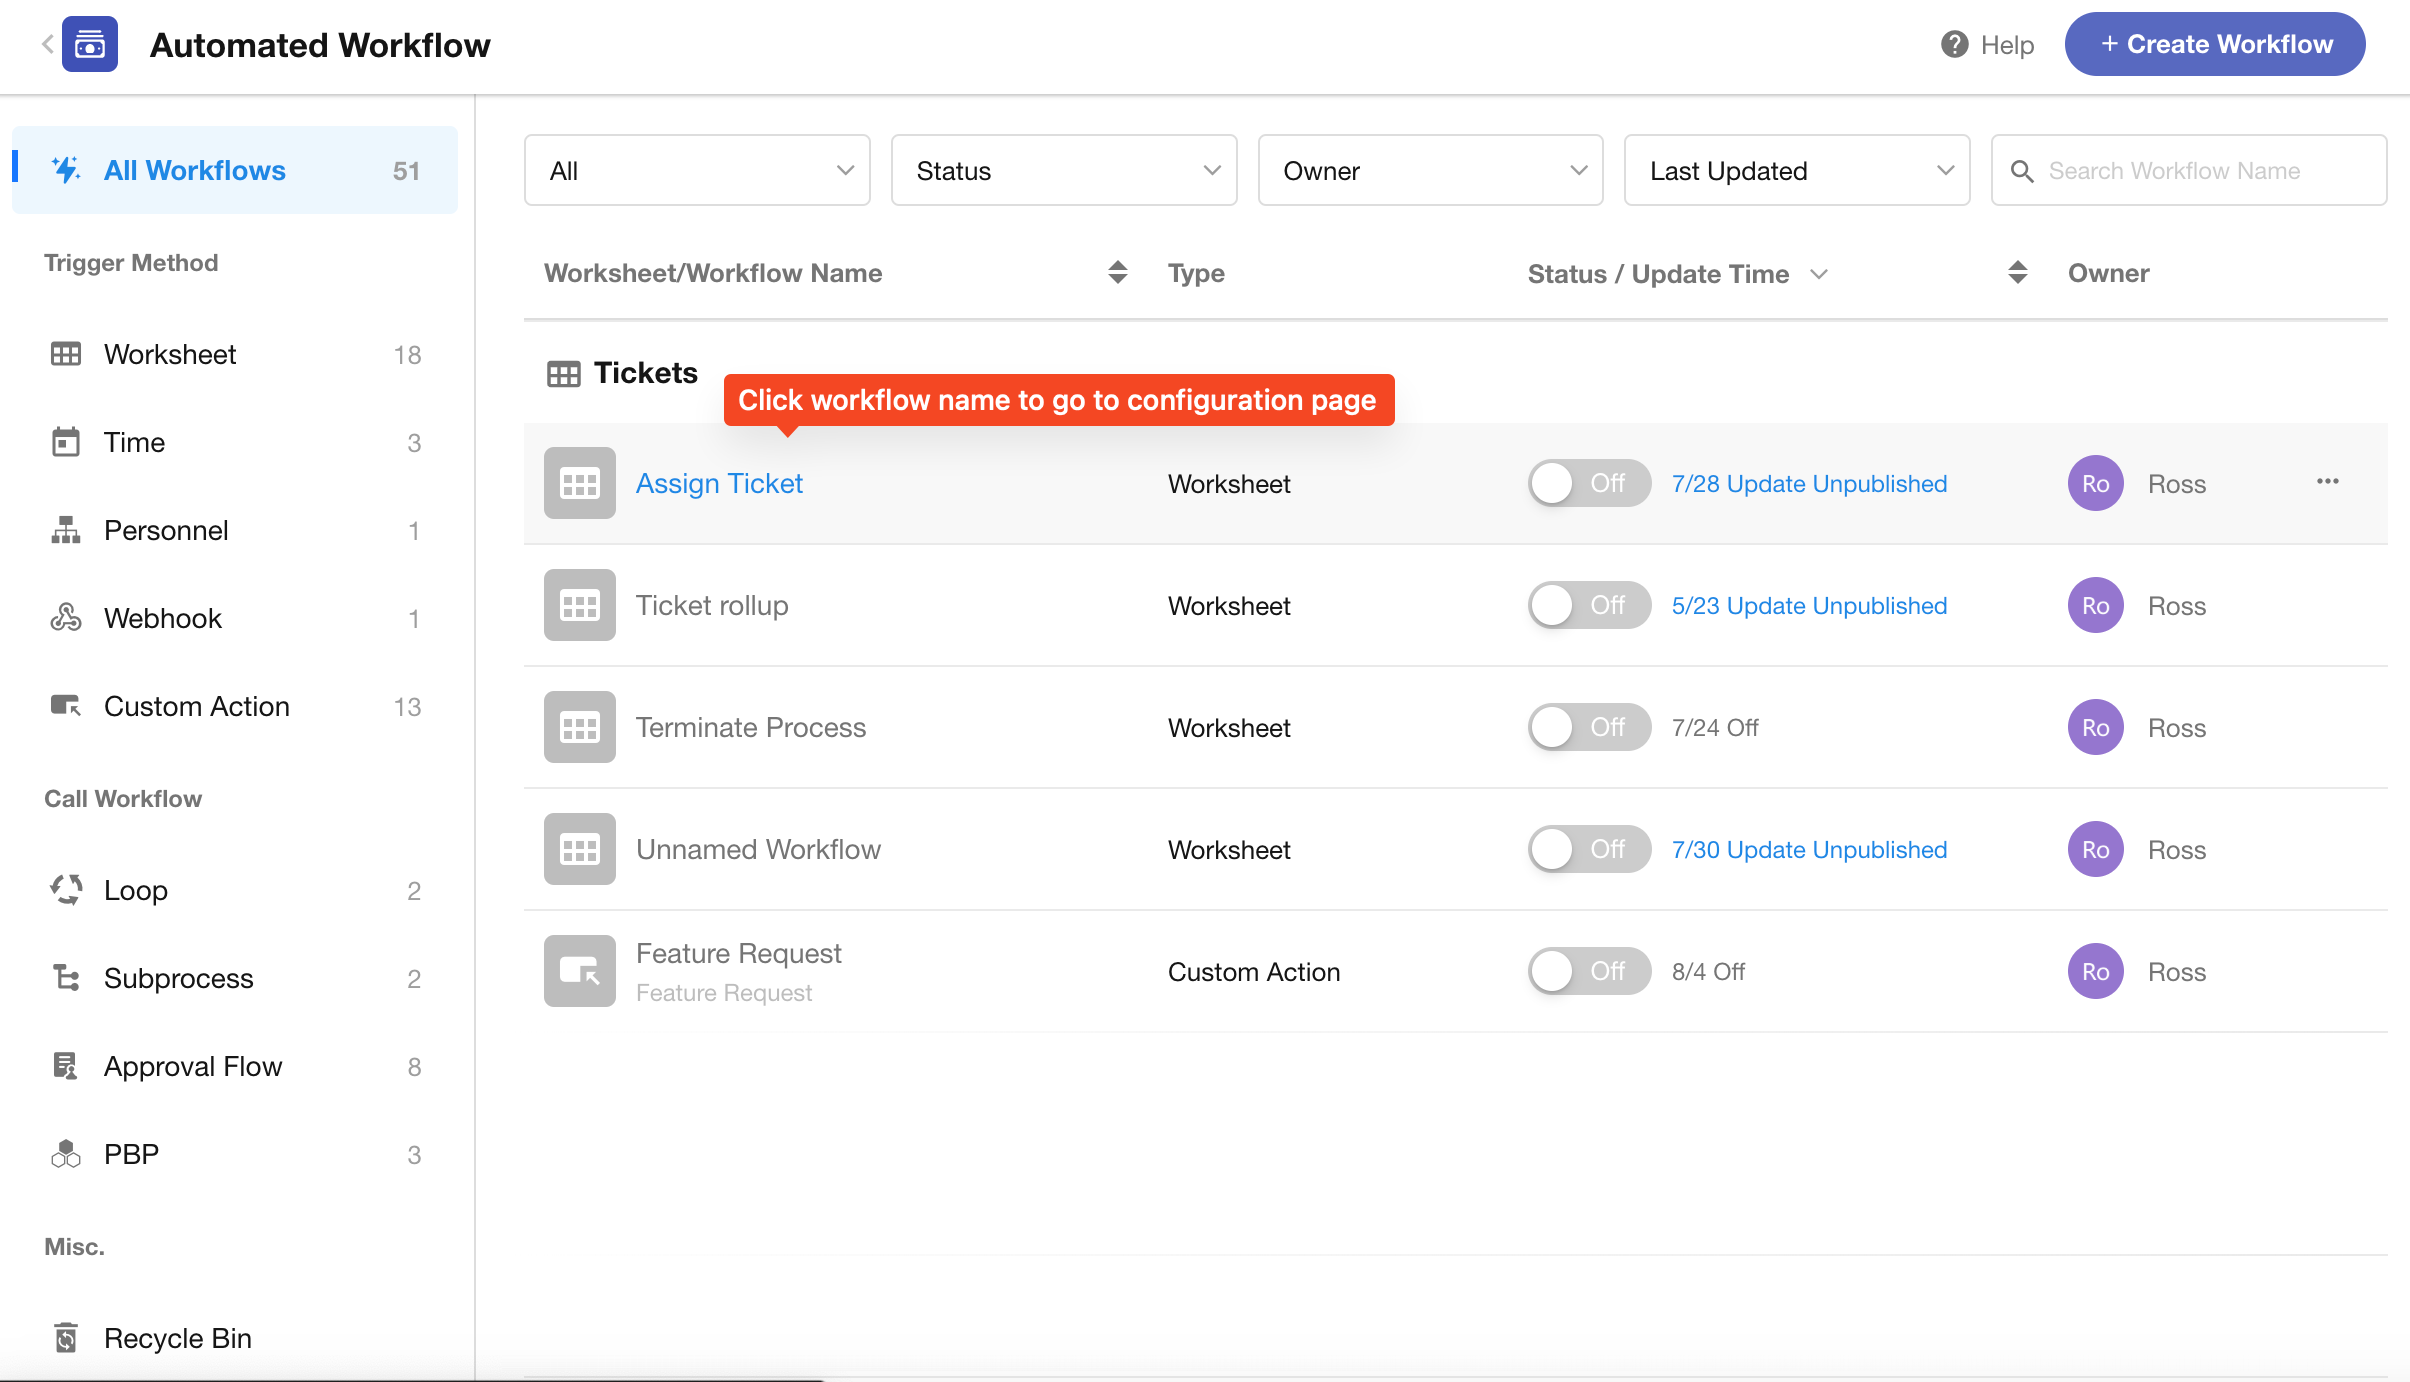Open more options for Assign Ticket row
The width and height of the screenshot is (2410, 1382).
pyautogui.click(x=2327, y=482)
